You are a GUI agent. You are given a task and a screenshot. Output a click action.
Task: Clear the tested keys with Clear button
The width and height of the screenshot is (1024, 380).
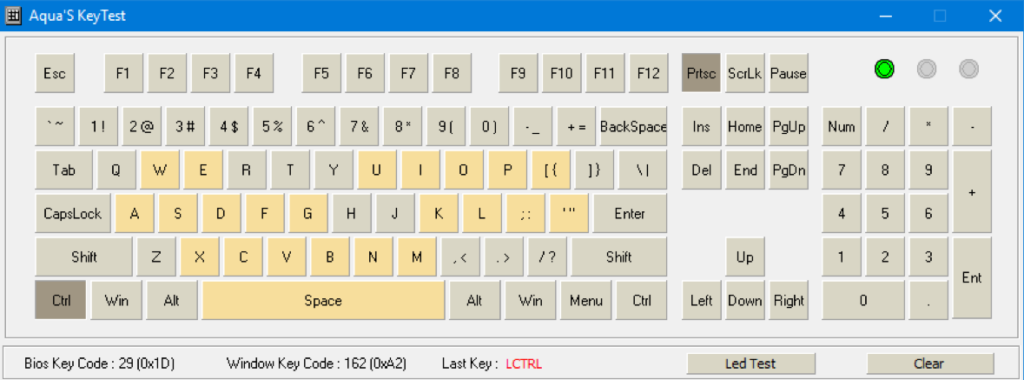tap(930, 364)
